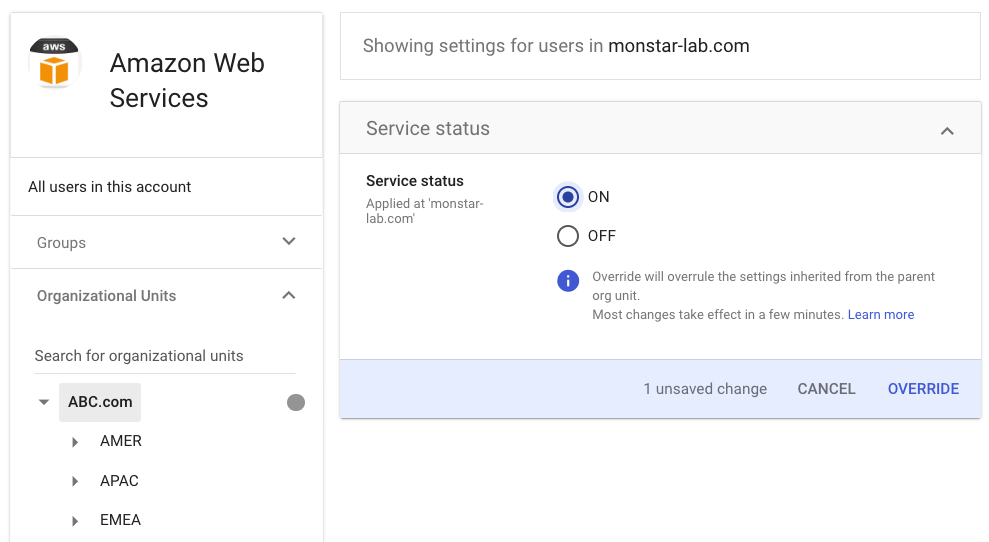989x542 pixels.
Task: Select the OFF radio button
Action: [x=568, y=236]
